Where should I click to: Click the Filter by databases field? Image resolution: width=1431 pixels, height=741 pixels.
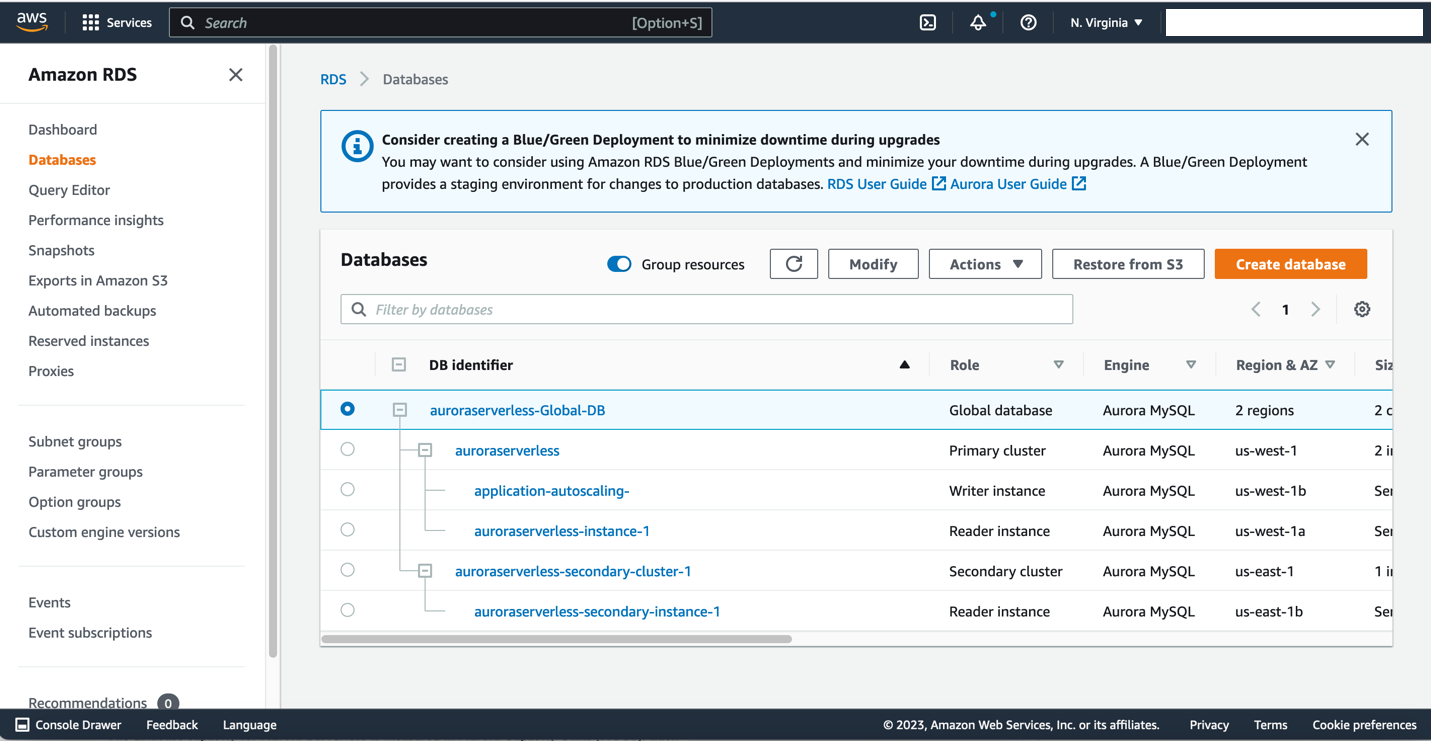(707, 309)
